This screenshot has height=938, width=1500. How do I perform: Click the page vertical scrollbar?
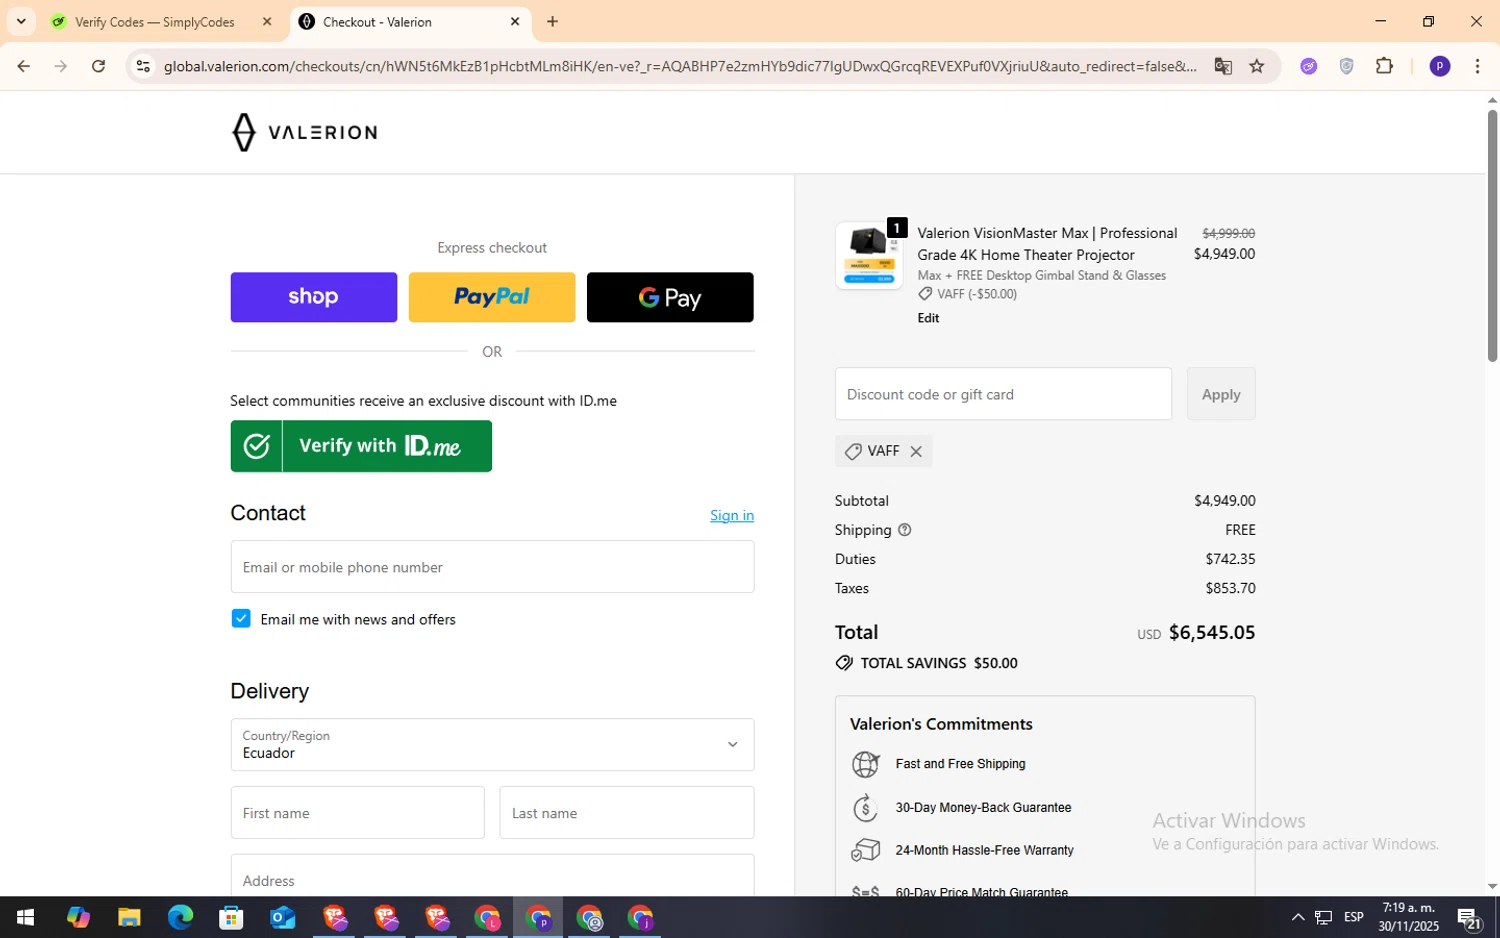point(1492,236)
